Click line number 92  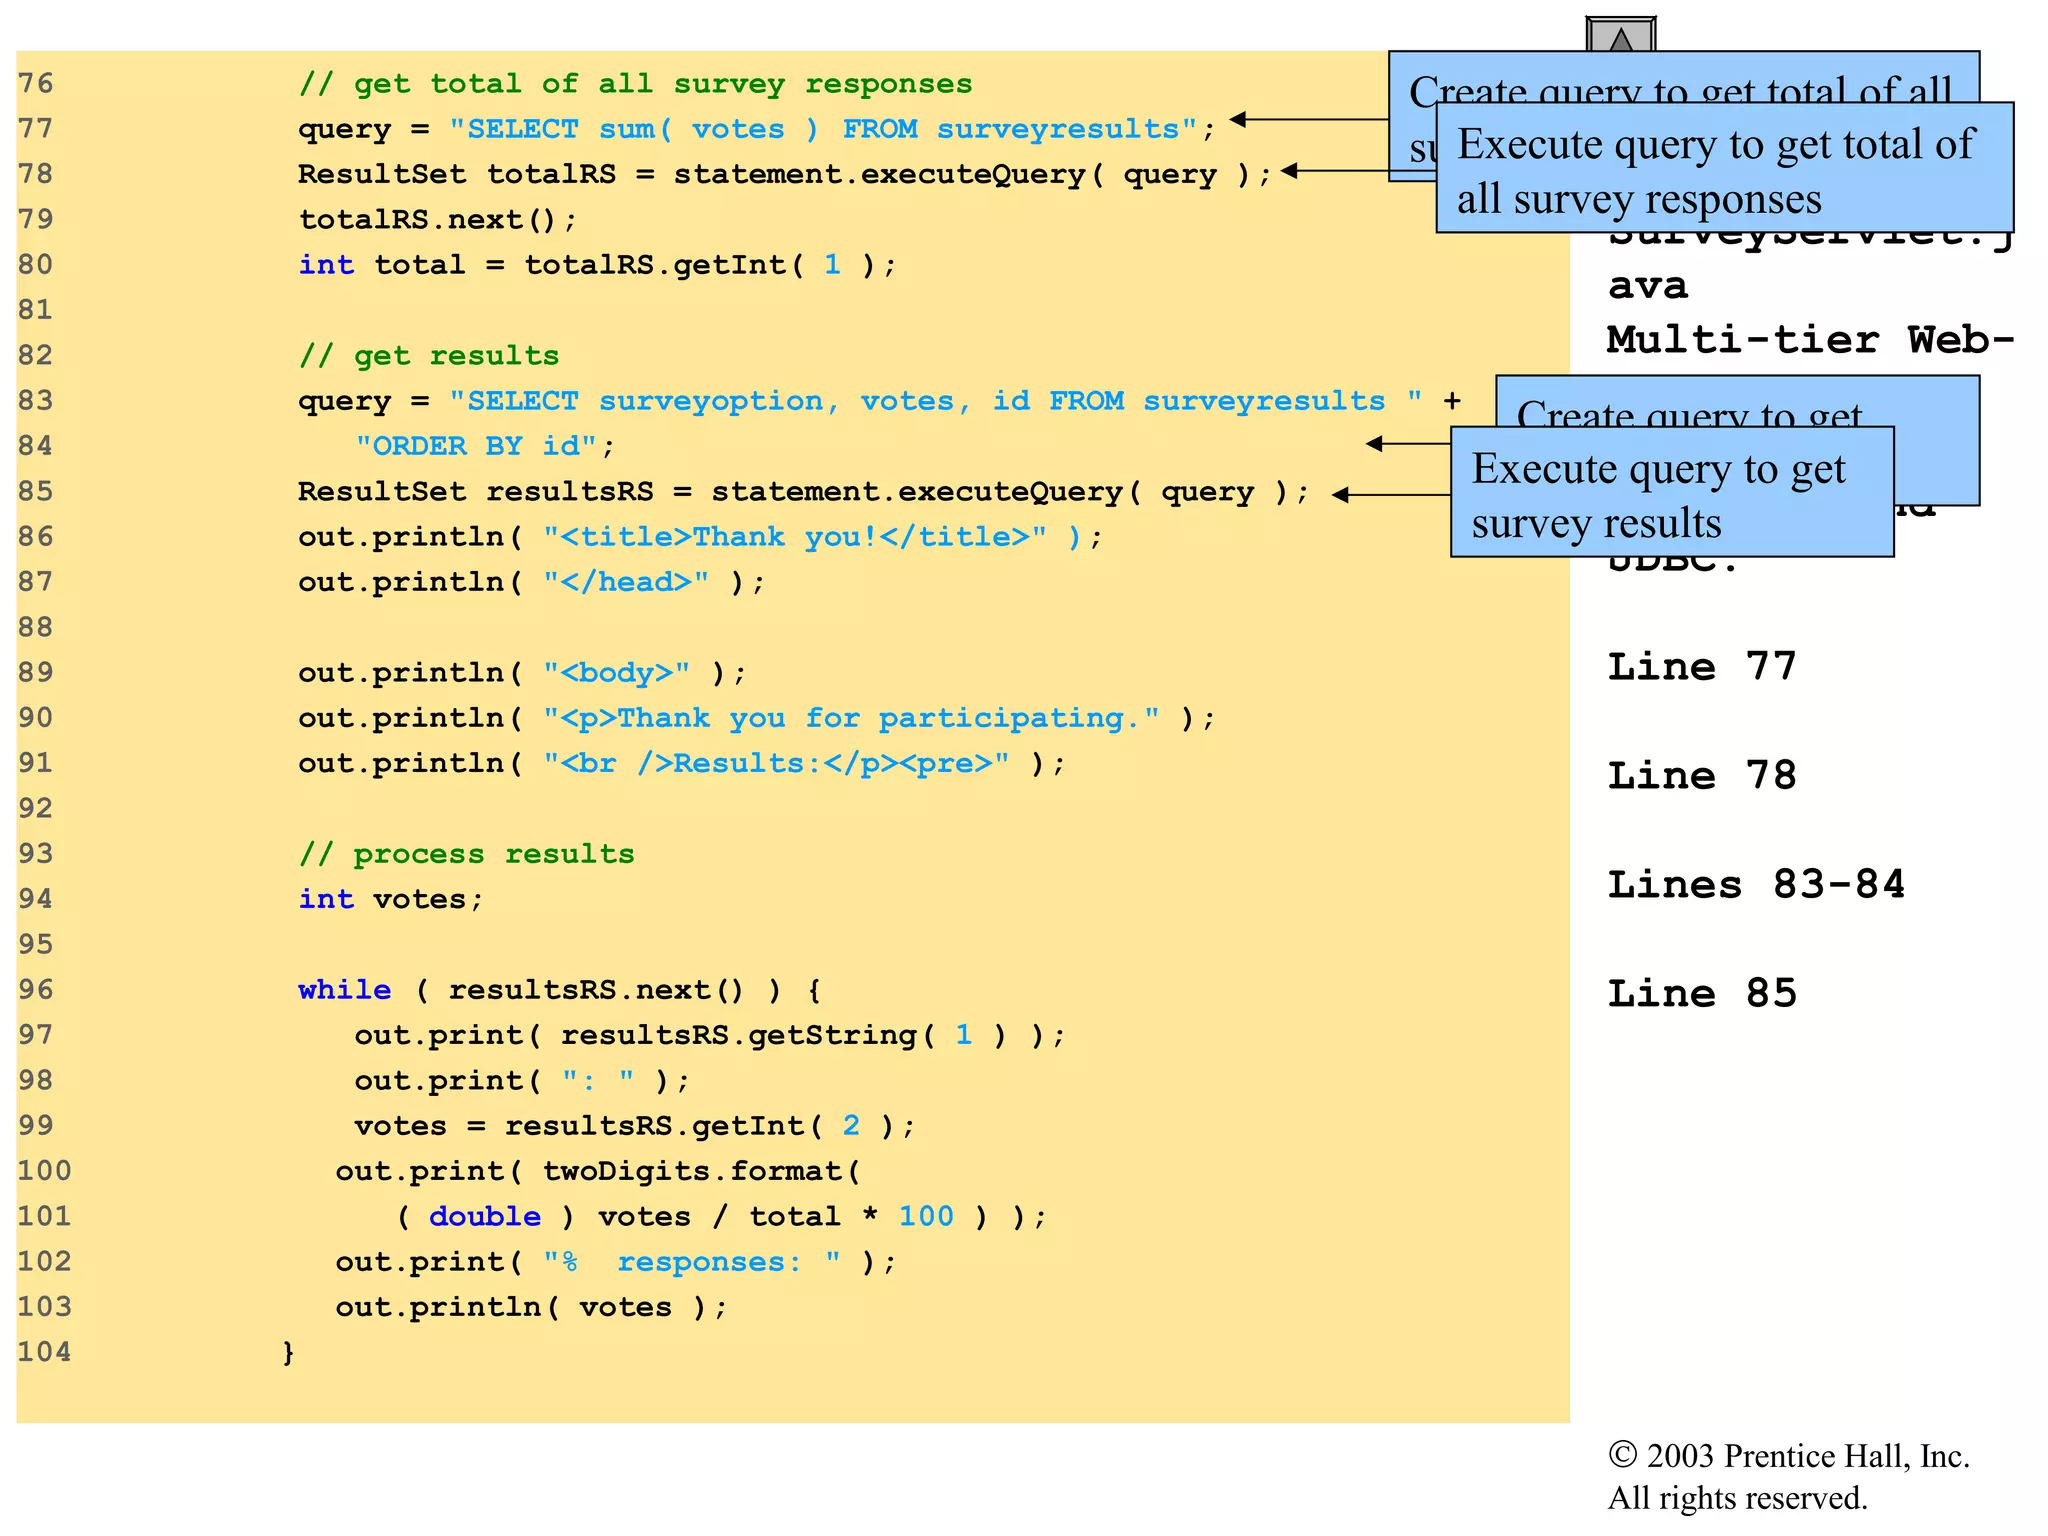point(36,808)
